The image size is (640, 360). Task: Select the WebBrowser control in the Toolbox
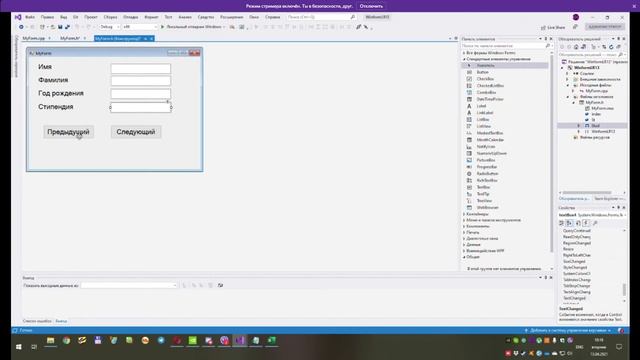[x=504, y=207]
